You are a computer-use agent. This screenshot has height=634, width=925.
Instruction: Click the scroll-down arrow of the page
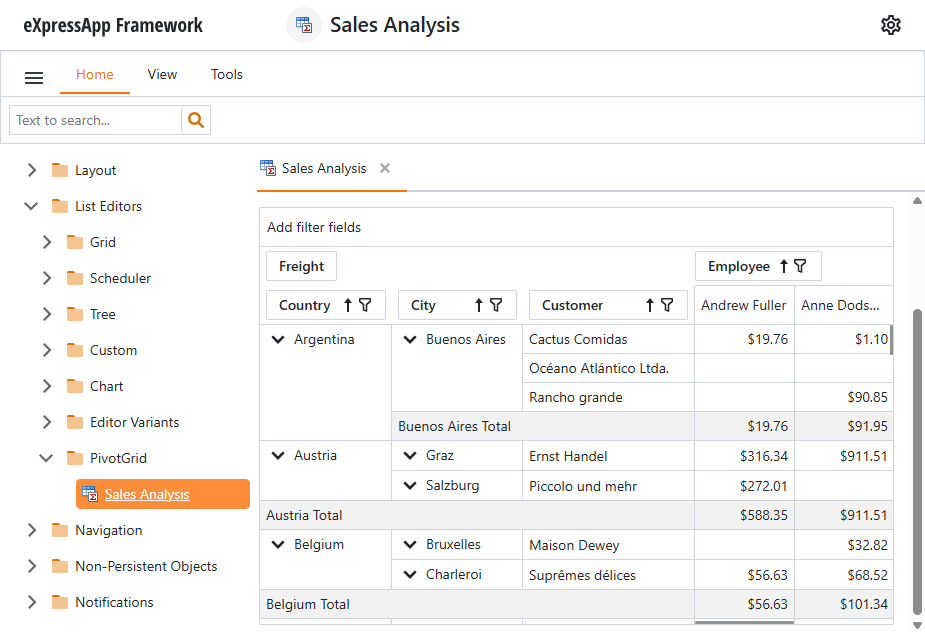pyautogui.click(x=917, y=625)
